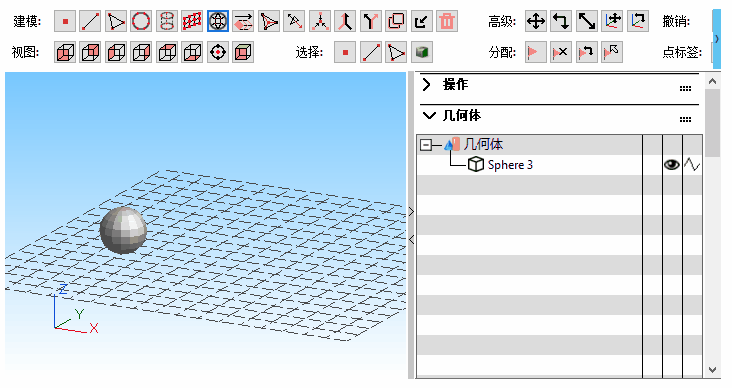Switch to left face cube view

click(x=116, y=52)
